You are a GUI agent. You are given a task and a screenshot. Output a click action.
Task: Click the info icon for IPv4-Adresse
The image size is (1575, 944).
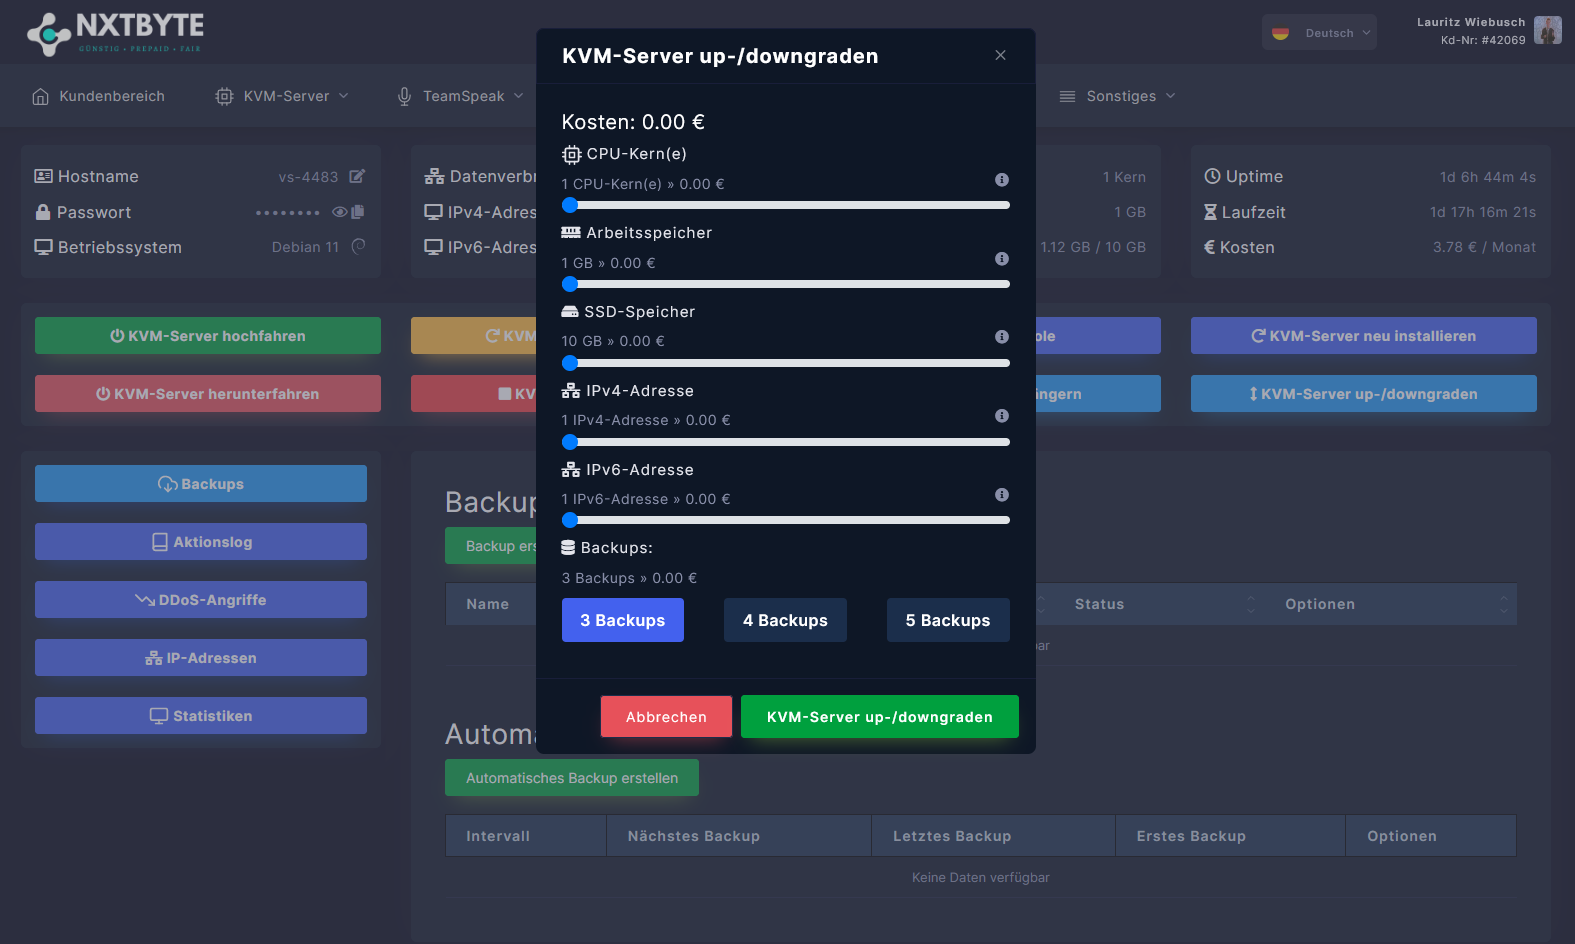[x=1001, y=416]
